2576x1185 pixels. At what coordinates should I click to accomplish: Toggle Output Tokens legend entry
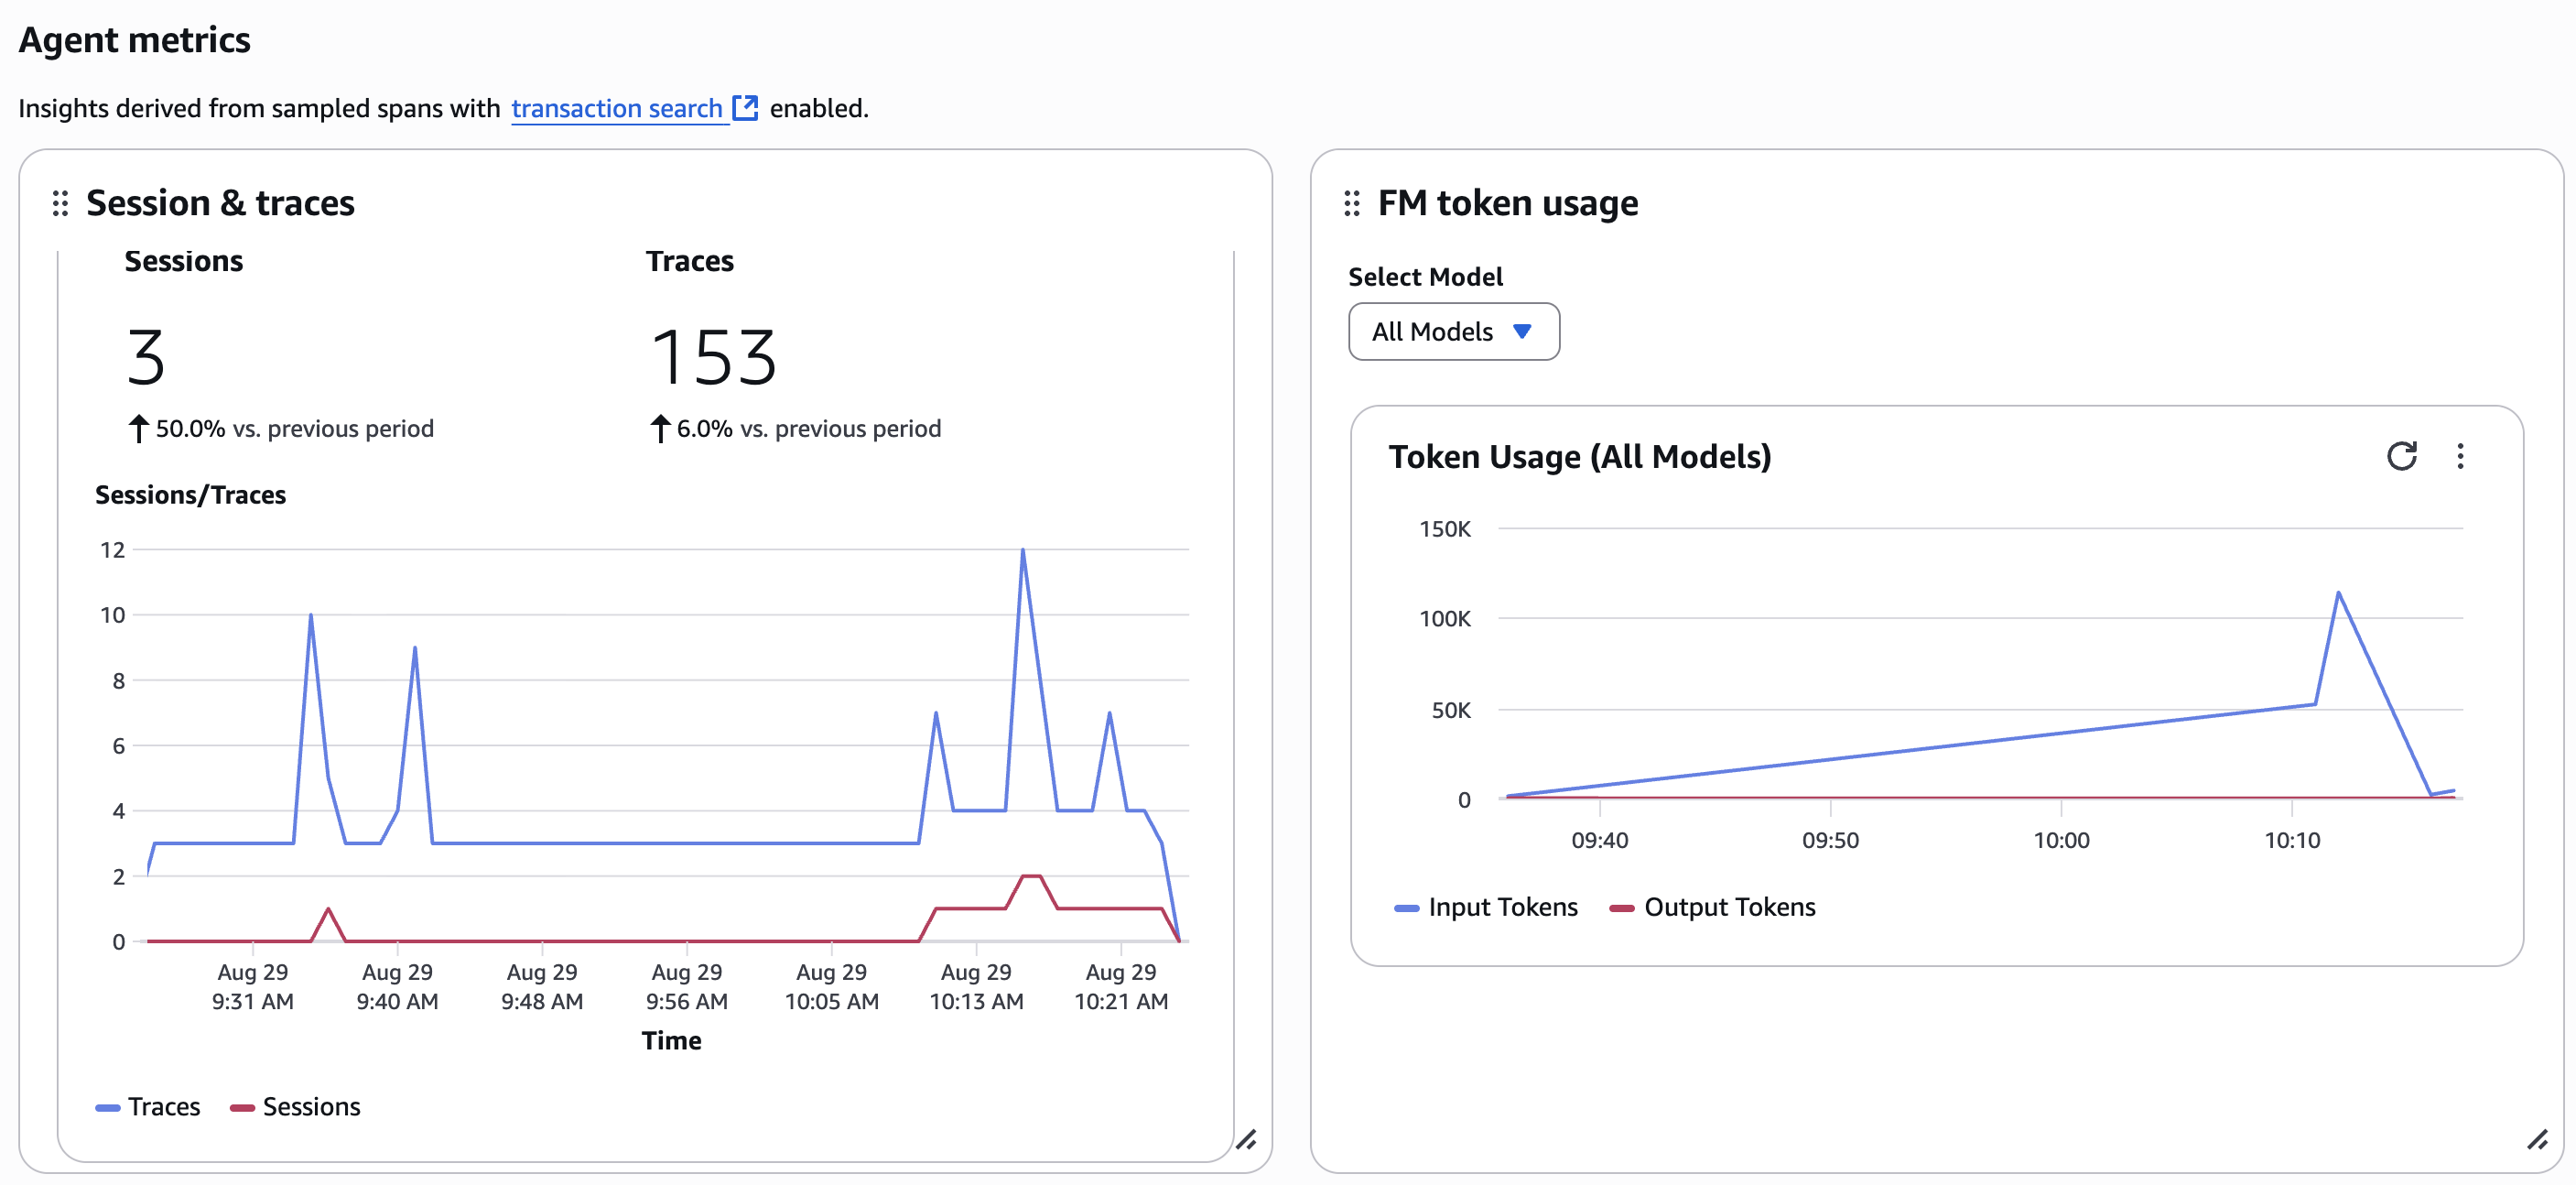coord(1729,907)
